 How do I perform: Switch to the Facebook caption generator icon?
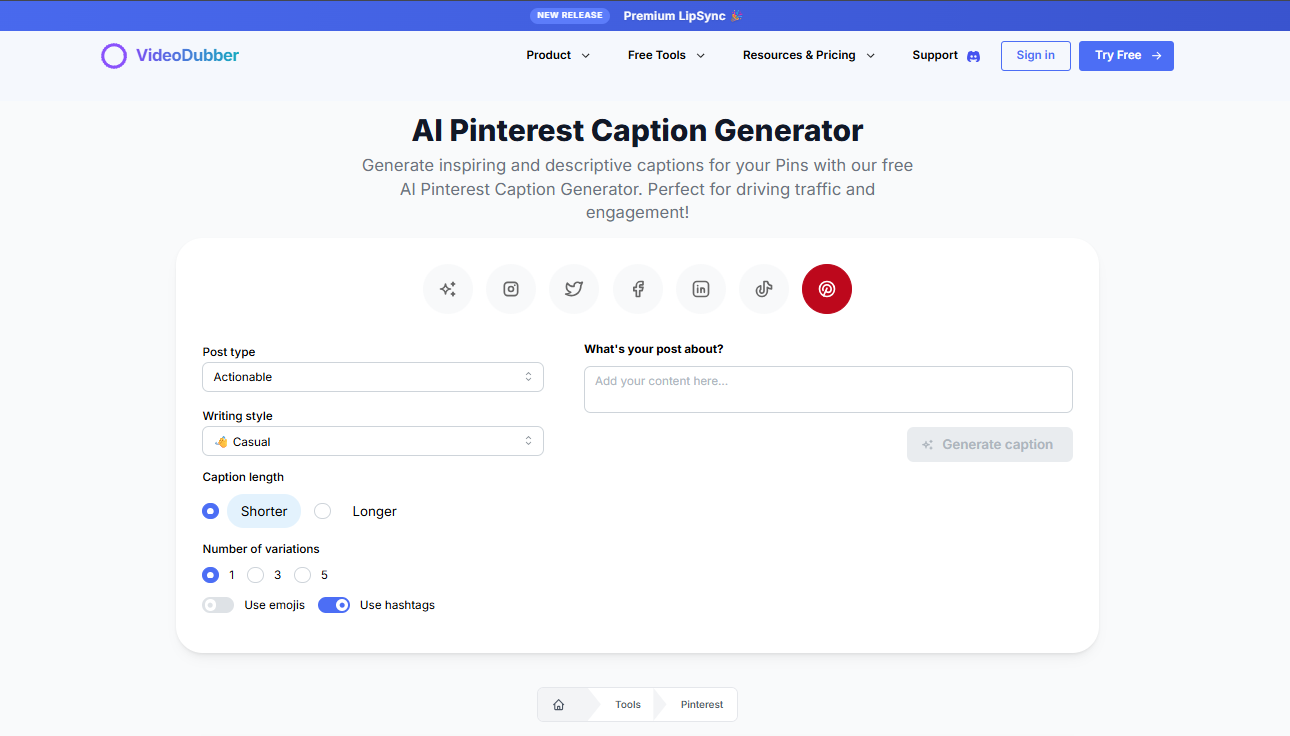coord(638,289)
